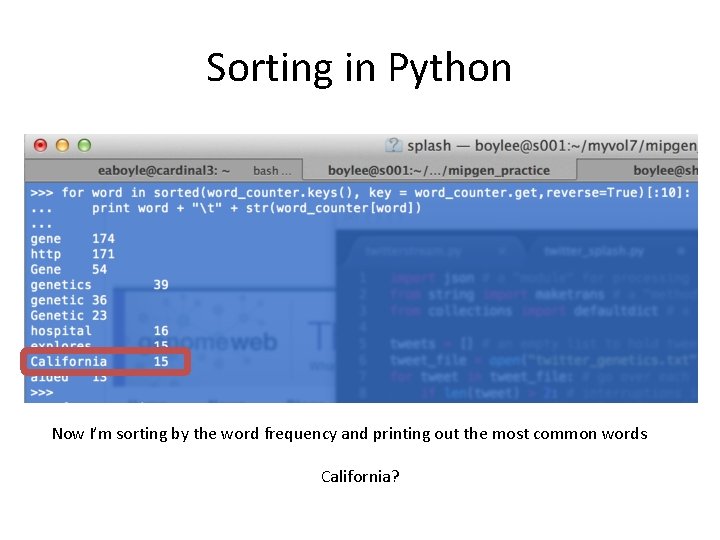Switch to the eaboyle@cardinal3 bash tab

click(x=163, y=170)
